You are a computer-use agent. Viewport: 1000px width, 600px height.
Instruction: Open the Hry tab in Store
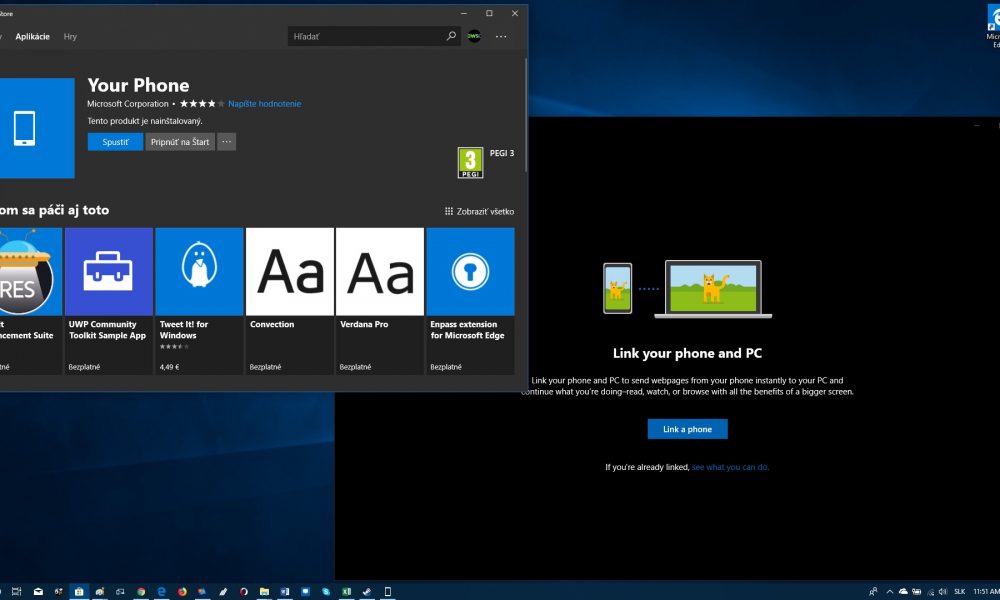pos(70,36)
